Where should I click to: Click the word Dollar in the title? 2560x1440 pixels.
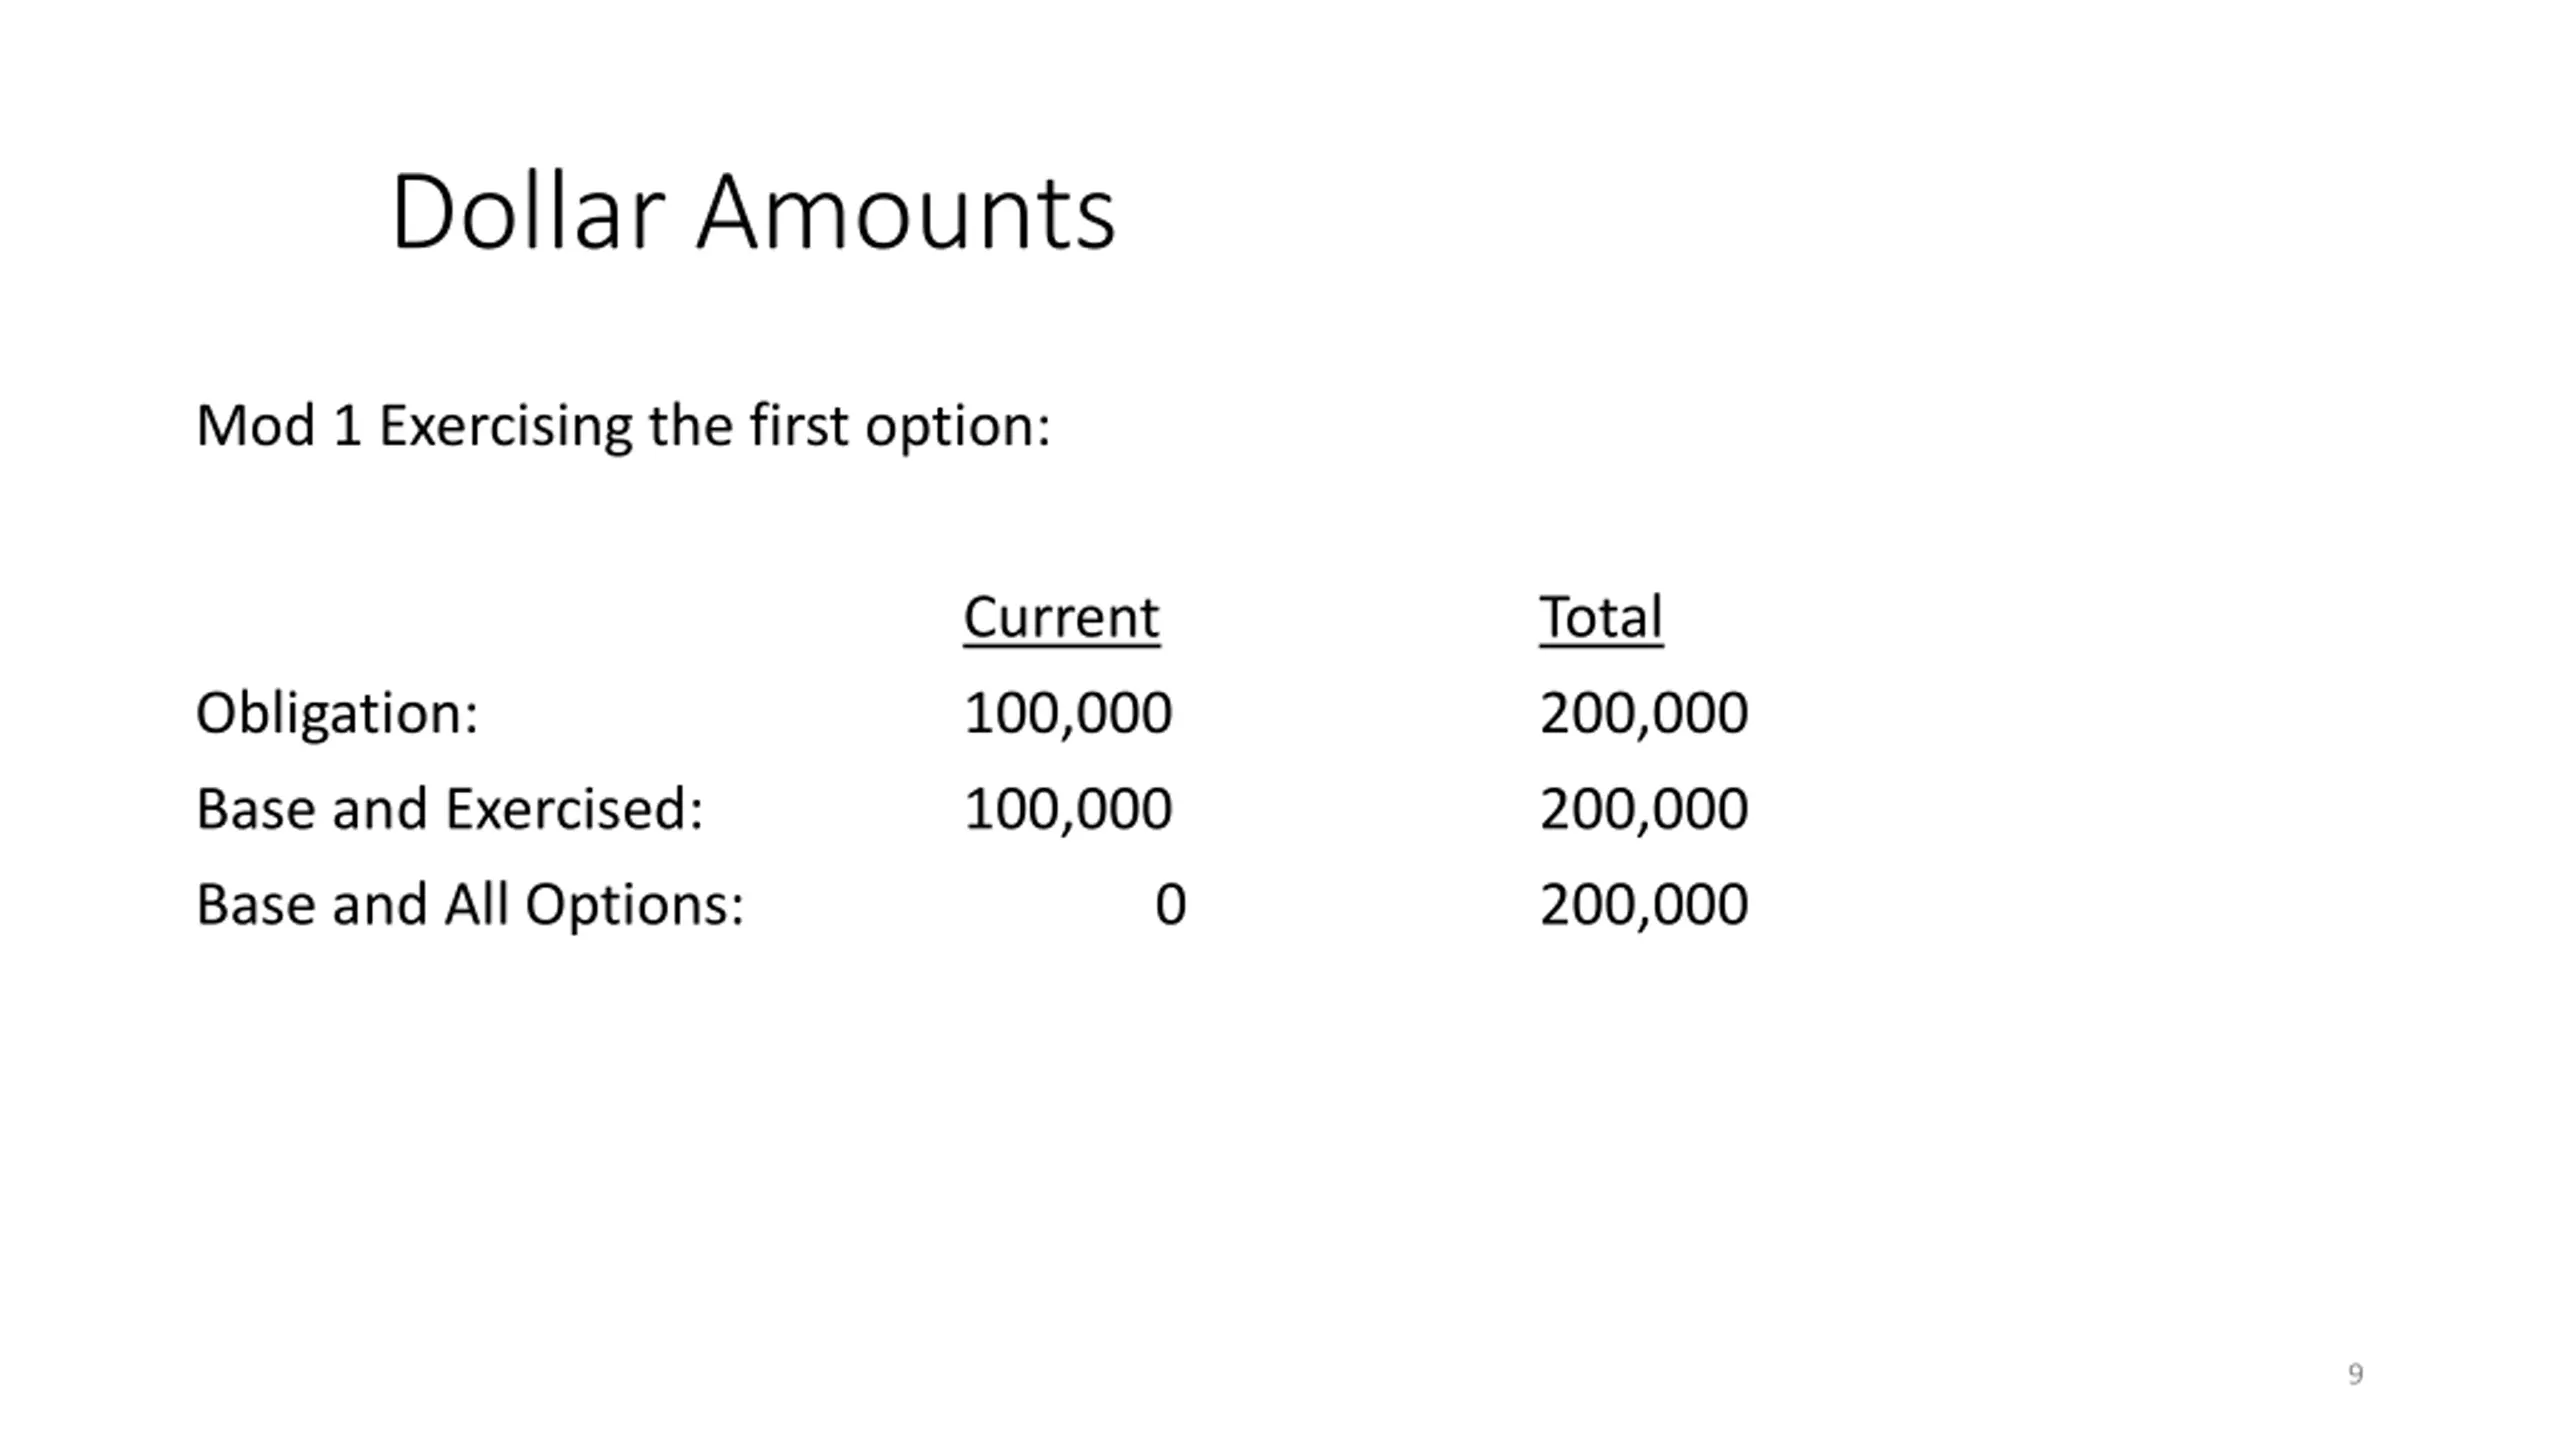click(x=527, y=212)
